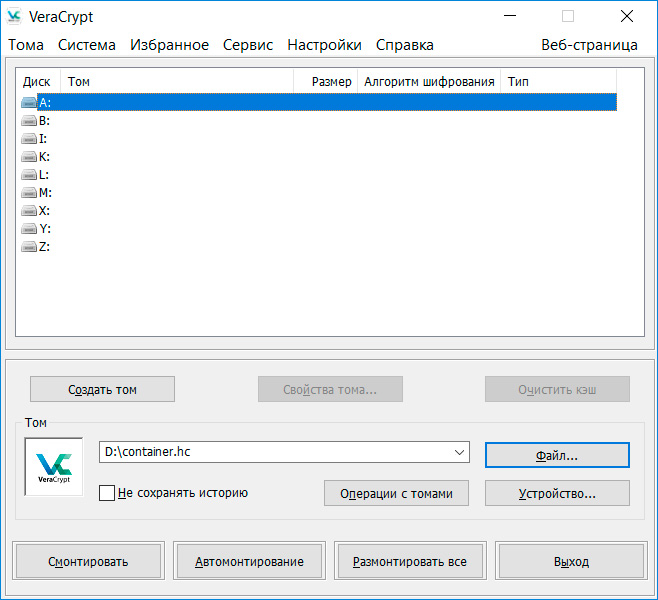
Task: Open the Тома menu
Action: 26,45
